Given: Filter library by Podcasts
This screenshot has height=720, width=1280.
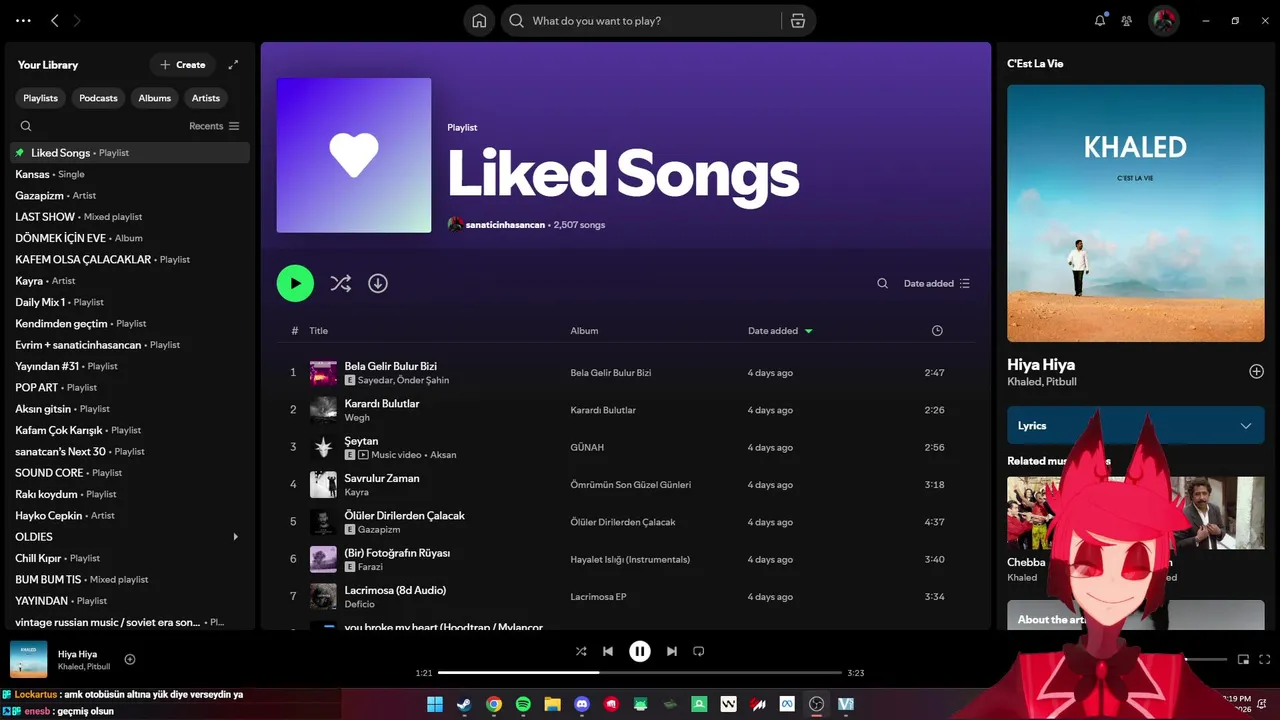Looking at the screenshot, I should pos(99,98).
